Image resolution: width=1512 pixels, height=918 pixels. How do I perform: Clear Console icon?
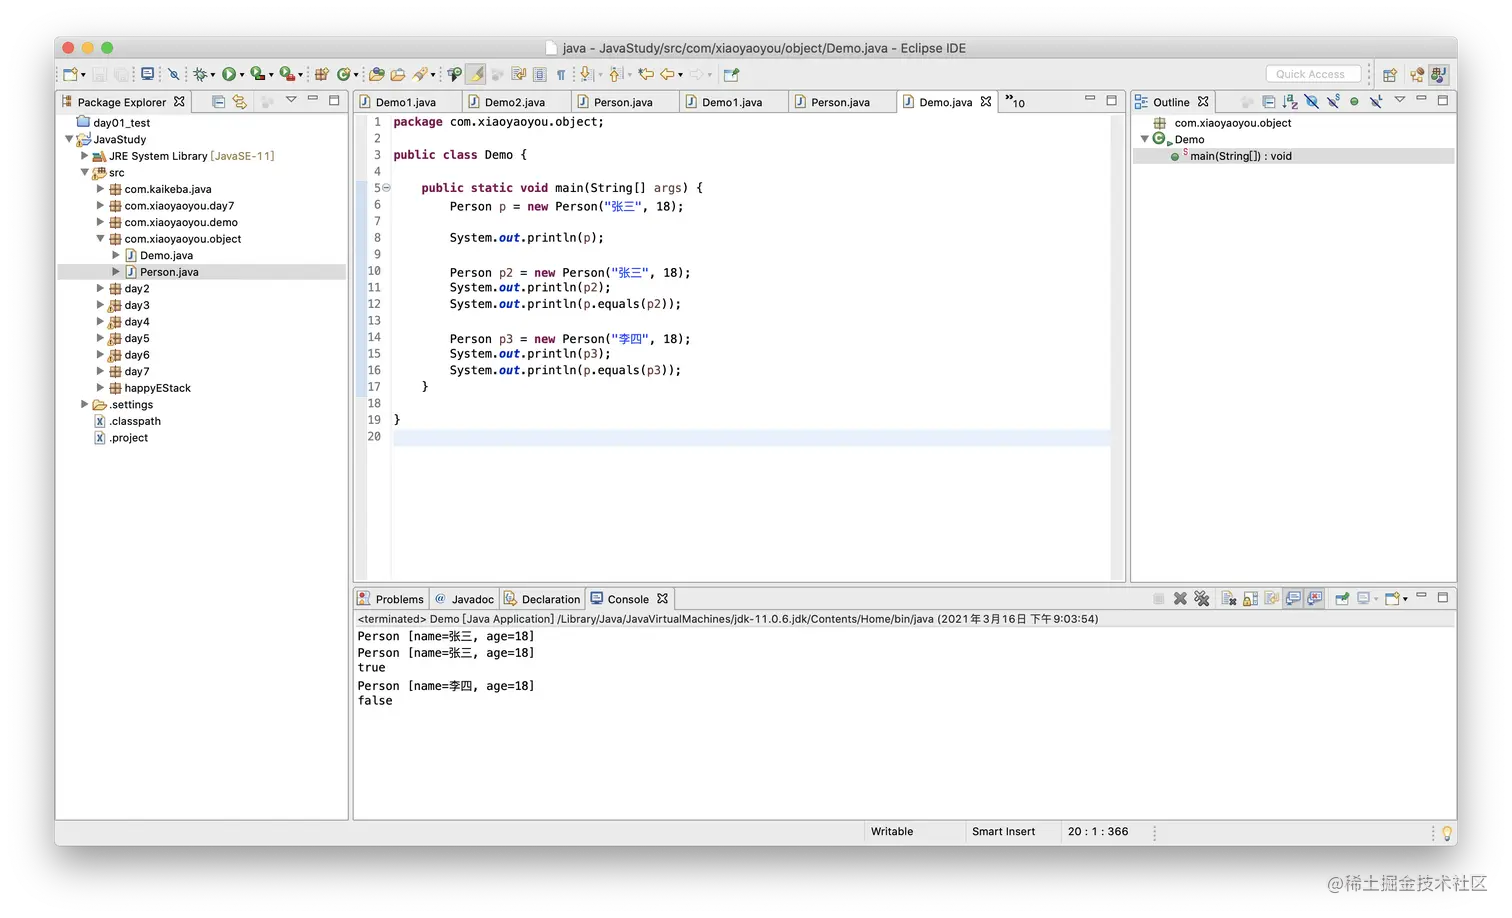(x=1229, y=598)
